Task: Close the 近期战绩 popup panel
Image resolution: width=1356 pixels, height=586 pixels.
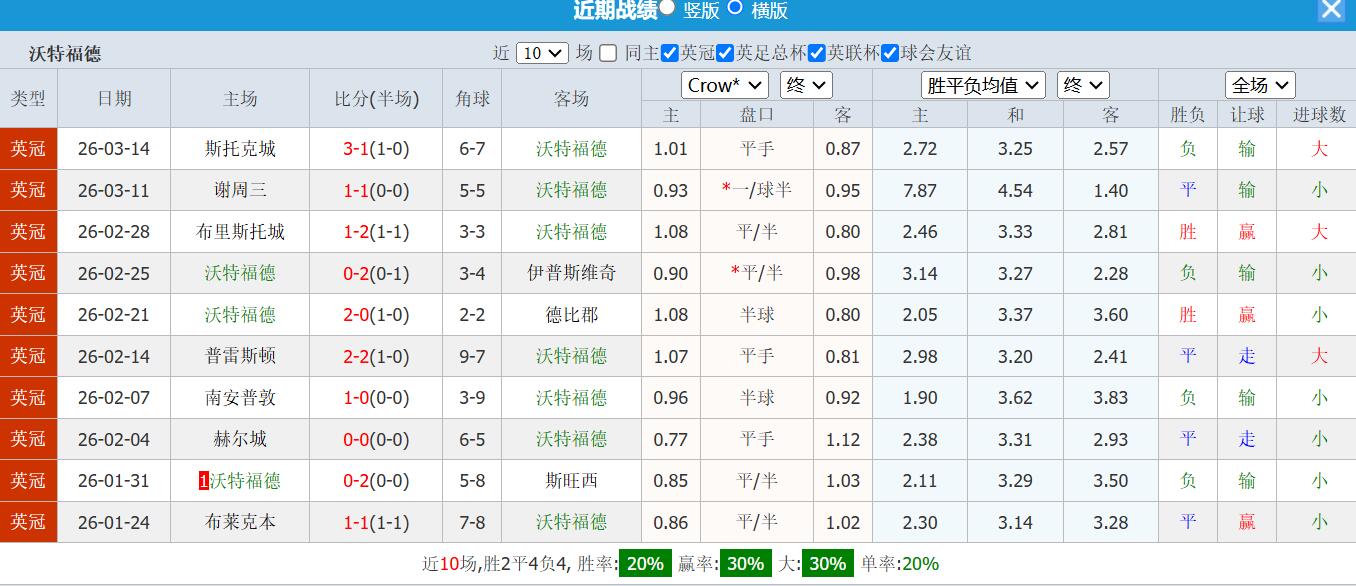Action: tap(1331, 10)
